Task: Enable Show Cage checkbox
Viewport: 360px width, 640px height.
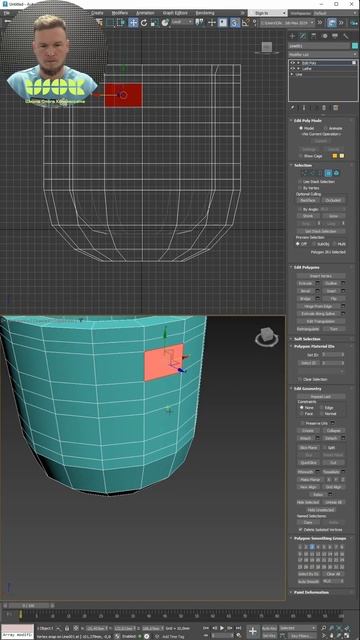Action: tap(301, 156)
